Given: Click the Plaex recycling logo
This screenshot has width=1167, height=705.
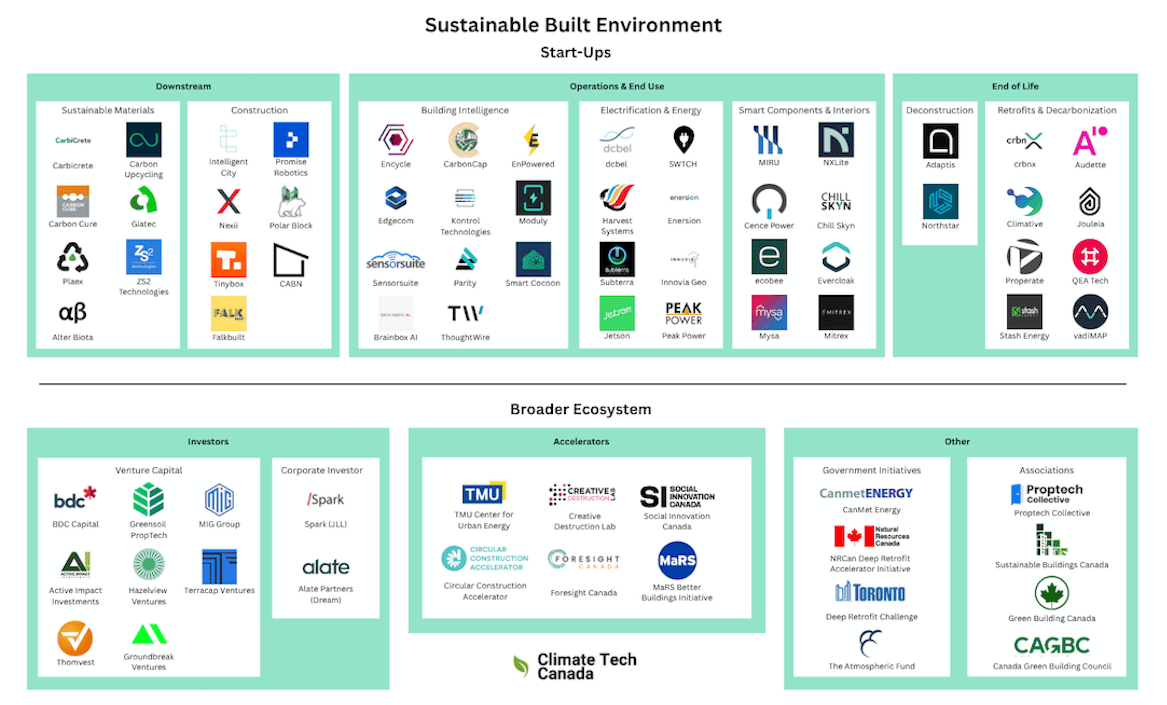Looking at the screenshot, I should click(73, 258).
